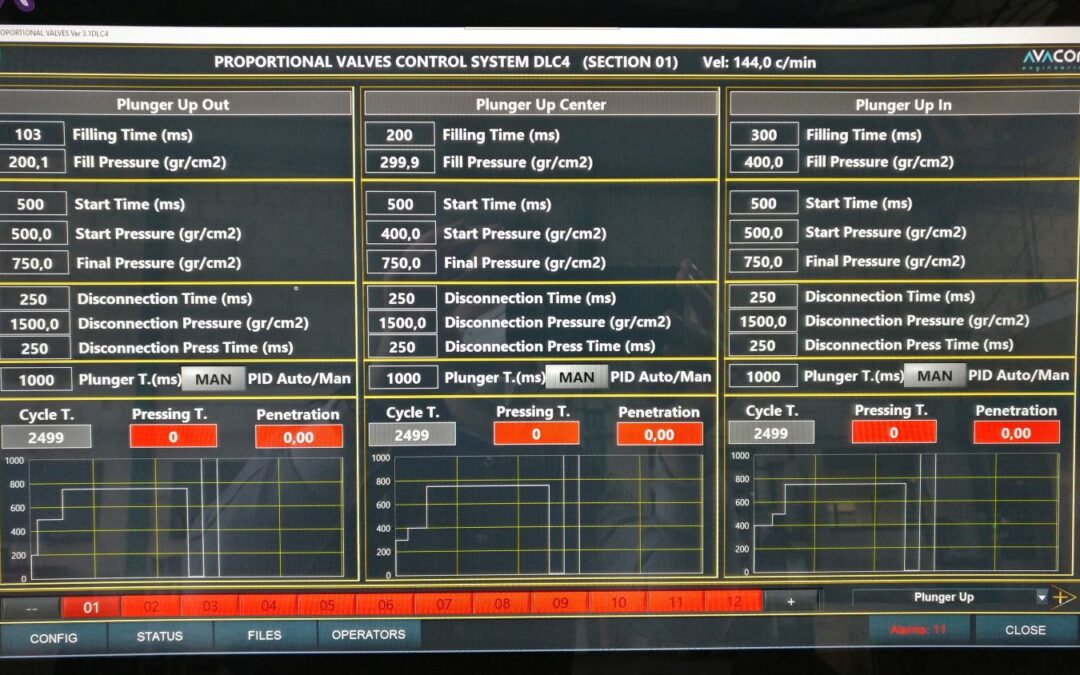1080x675 pixels.
Task: Edit Disconnection Press Time Plunger Up In
Action: click(x=762, y=345)
